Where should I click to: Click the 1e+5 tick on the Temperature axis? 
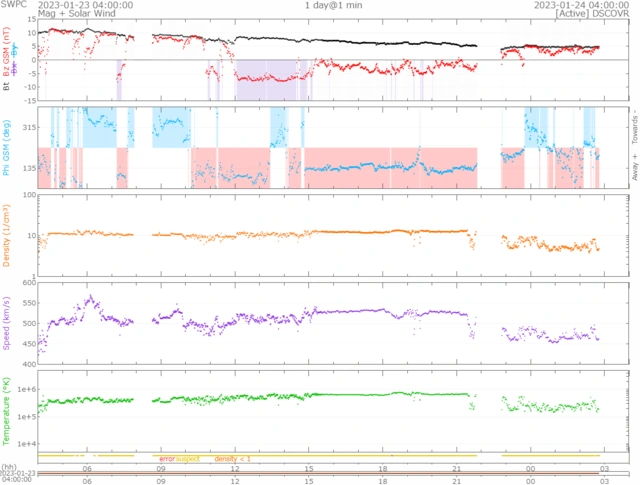(27, 417)
